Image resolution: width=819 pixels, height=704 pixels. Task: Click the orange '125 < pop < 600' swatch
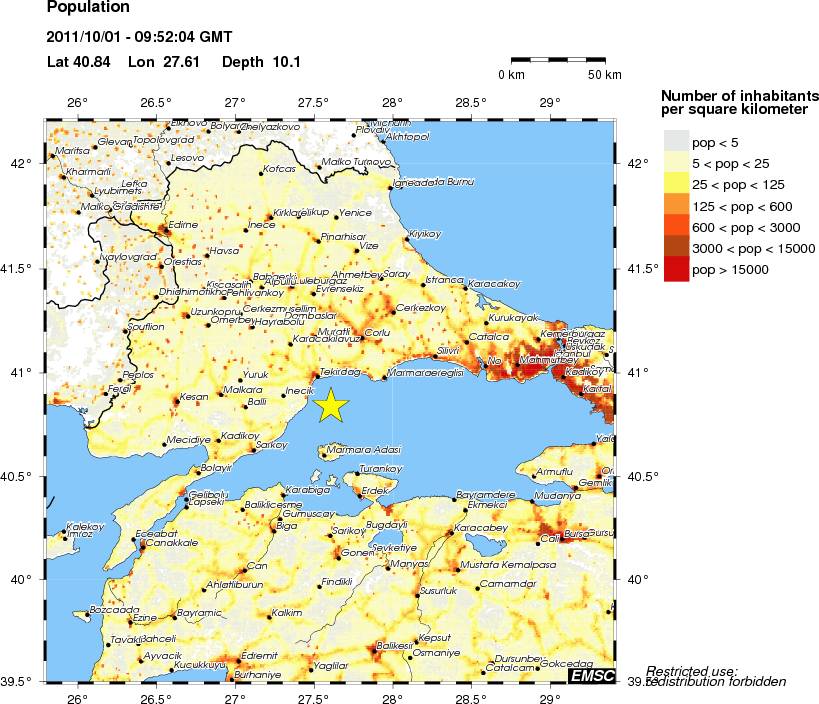coord(677,206)
